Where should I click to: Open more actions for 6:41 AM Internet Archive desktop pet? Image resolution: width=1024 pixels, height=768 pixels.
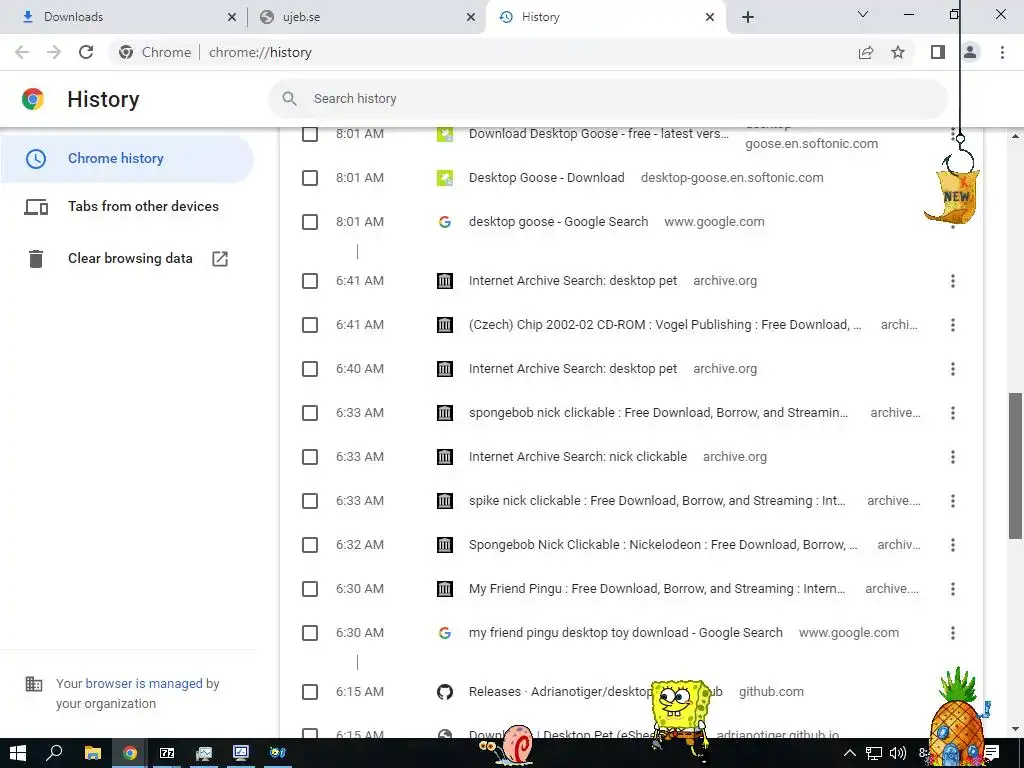click(953, 281)
